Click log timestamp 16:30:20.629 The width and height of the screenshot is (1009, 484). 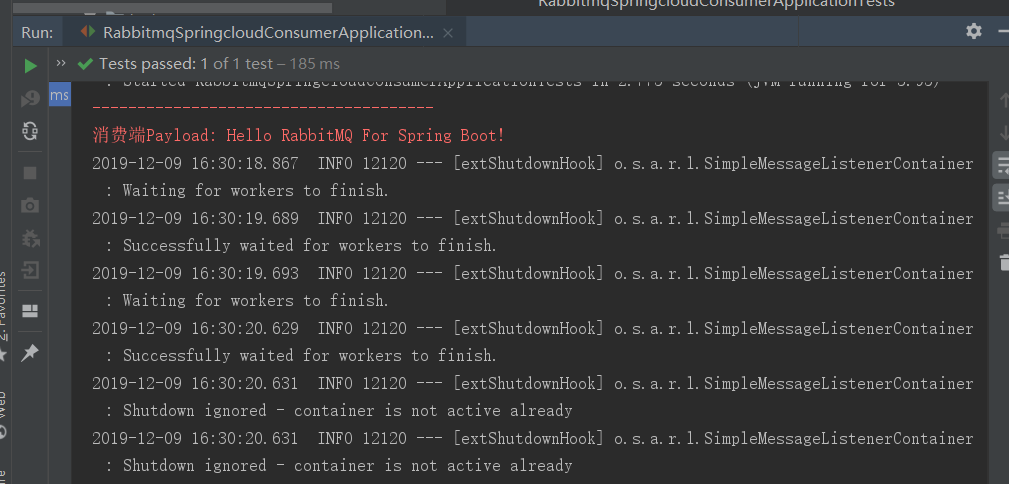click(x=245, y=328)
